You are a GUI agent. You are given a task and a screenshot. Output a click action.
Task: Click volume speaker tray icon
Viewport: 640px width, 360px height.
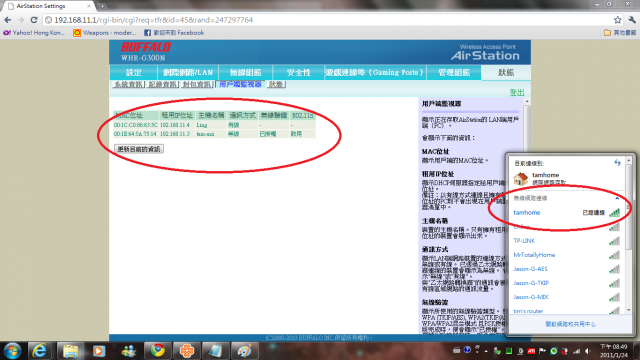click(x=588, y=351)
